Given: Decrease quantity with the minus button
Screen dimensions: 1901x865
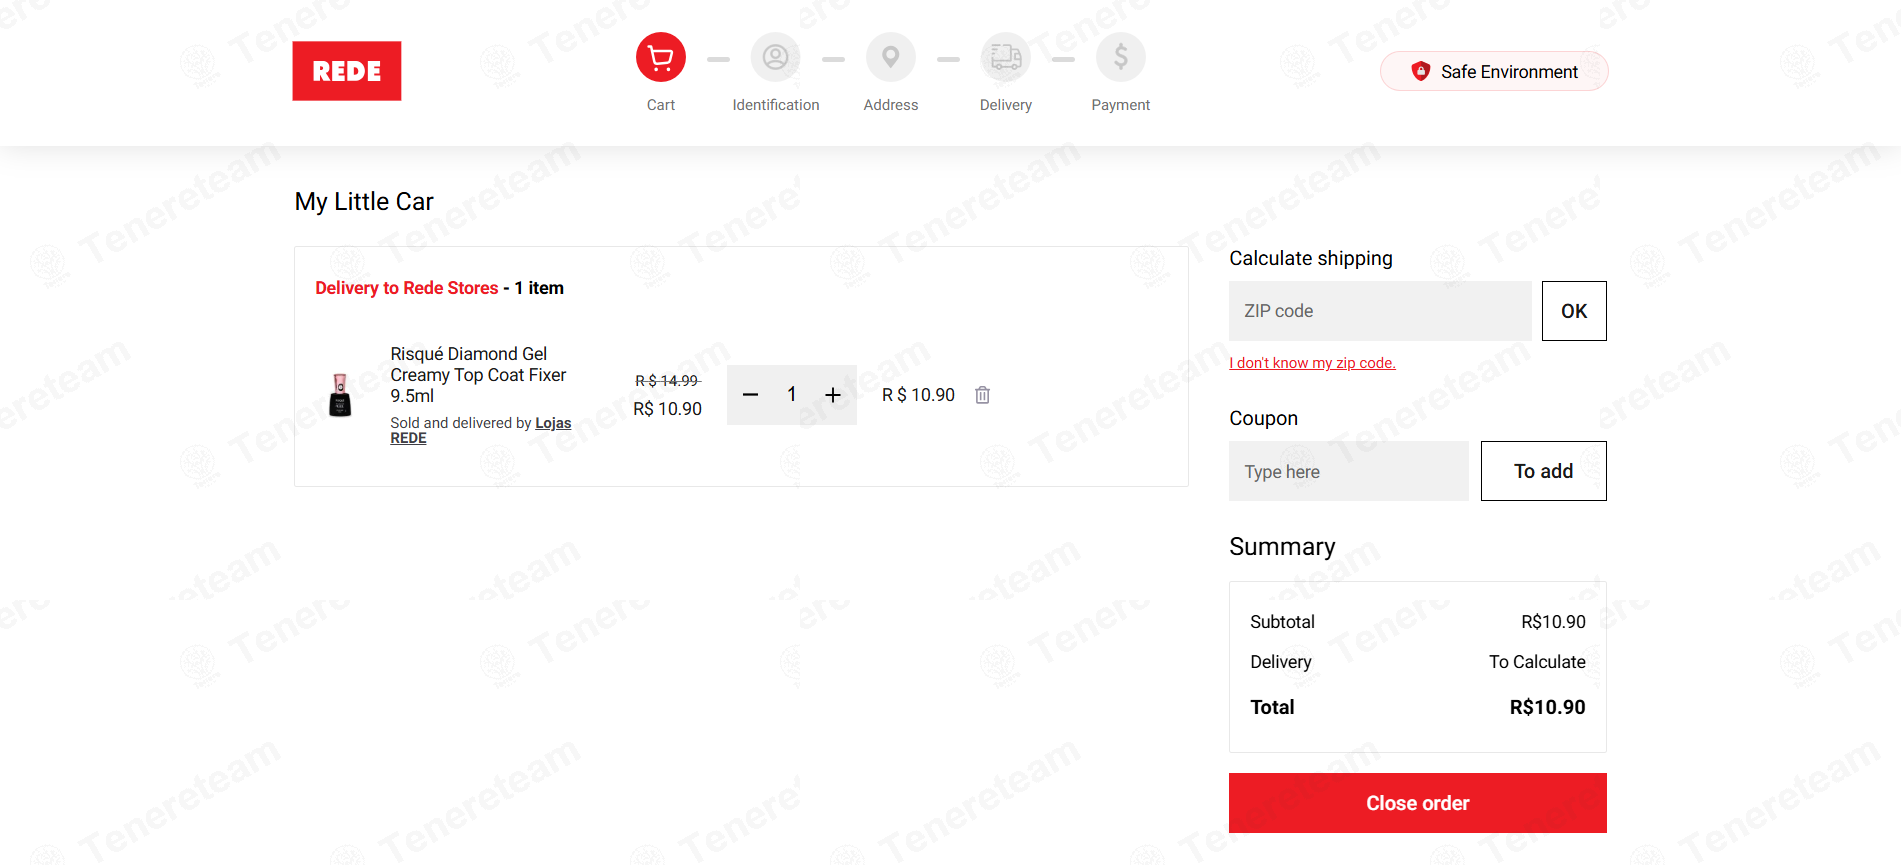Looking at the screenshot, I should [750, 395].
